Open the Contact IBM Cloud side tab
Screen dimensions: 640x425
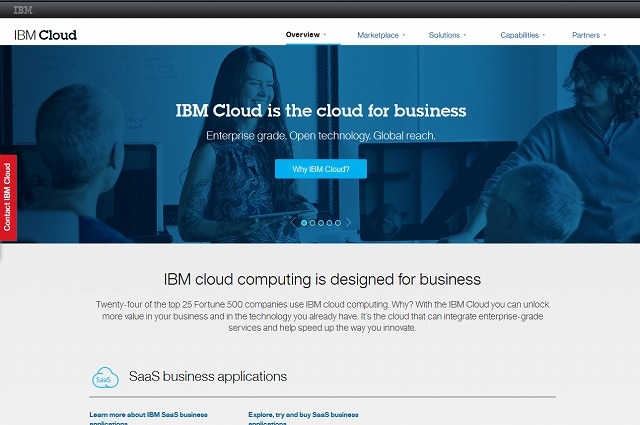tap(8, 198)
